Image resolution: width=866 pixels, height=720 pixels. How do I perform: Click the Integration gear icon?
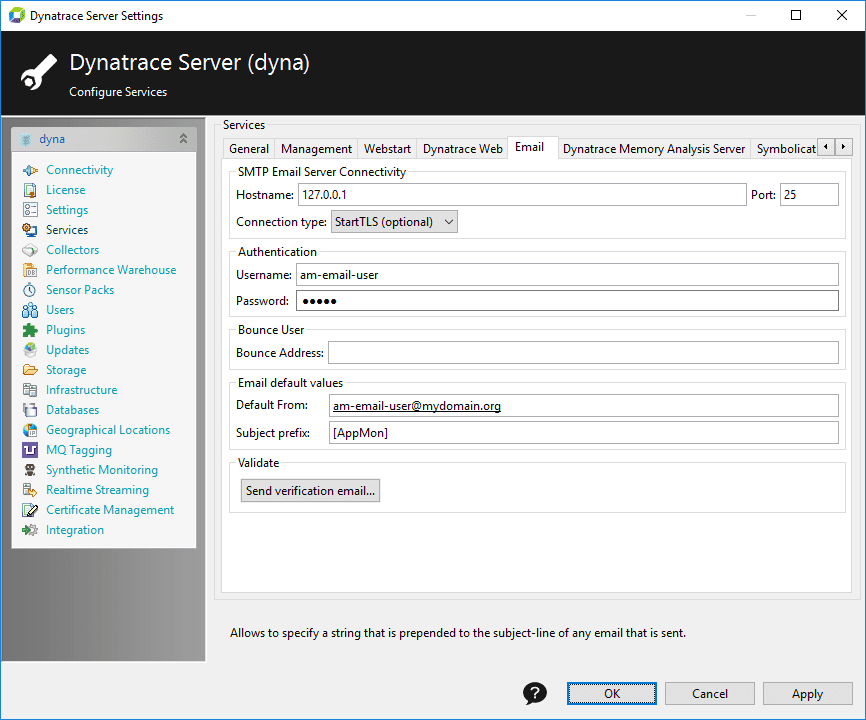[x=30, y=530]
